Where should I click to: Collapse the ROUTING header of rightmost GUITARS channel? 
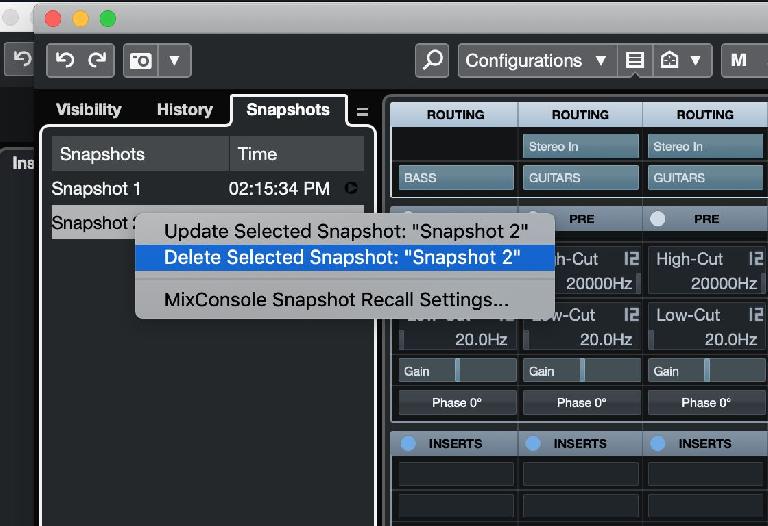[705, 115]
